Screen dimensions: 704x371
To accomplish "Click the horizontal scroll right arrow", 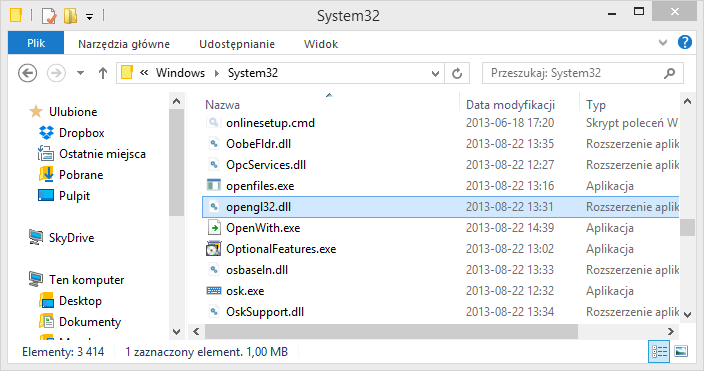I will 671,331.
